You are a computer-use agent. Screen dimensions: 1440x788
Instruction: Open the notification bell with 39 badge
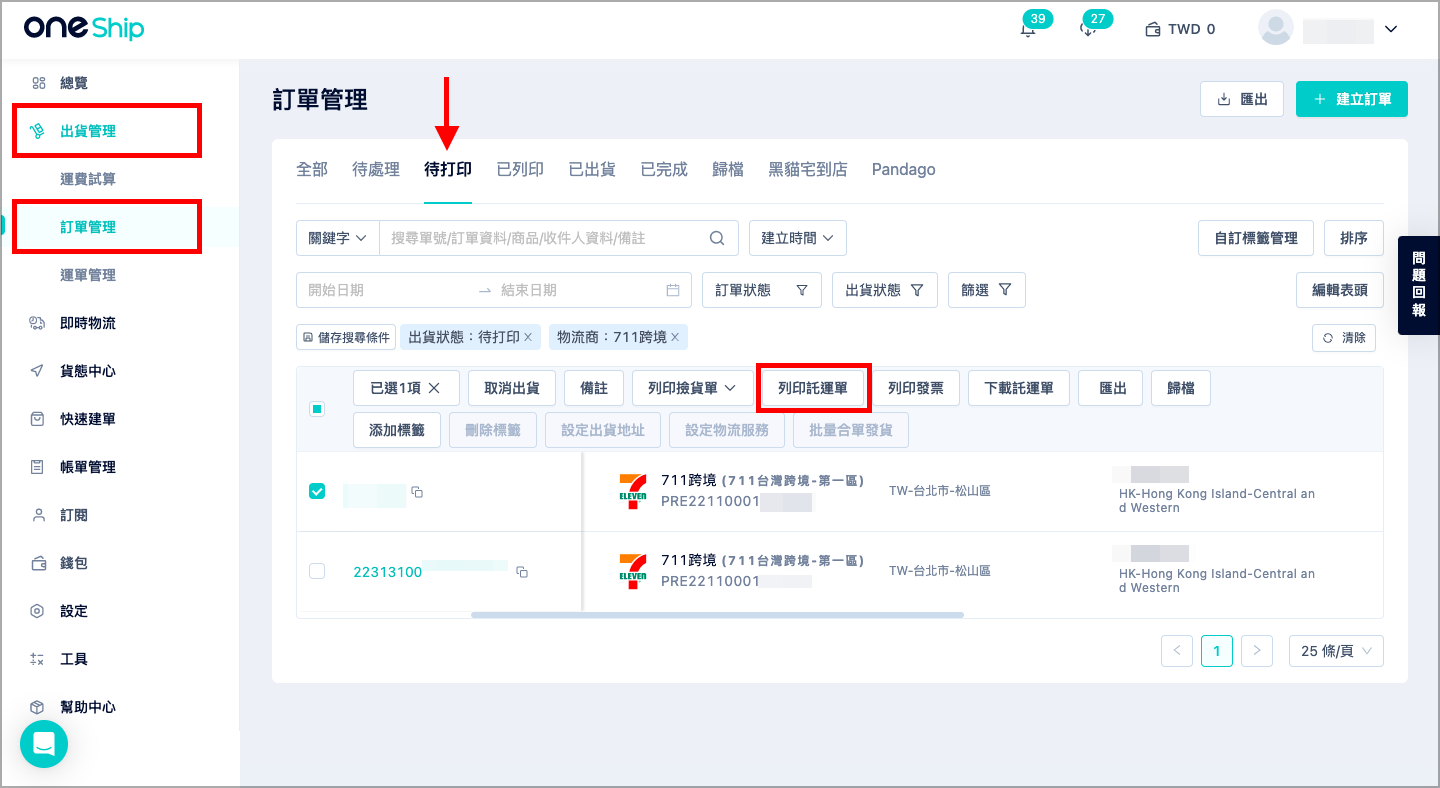click(x=1027, y=29)
